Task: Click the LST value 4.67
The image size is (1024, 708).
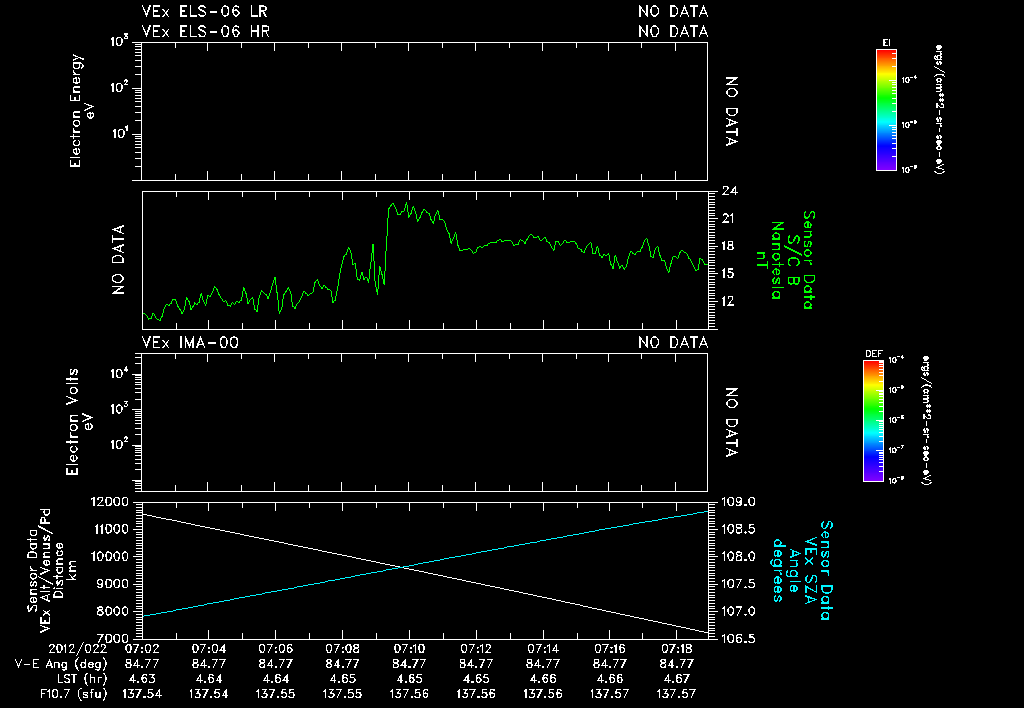Action: pos(677,679)
